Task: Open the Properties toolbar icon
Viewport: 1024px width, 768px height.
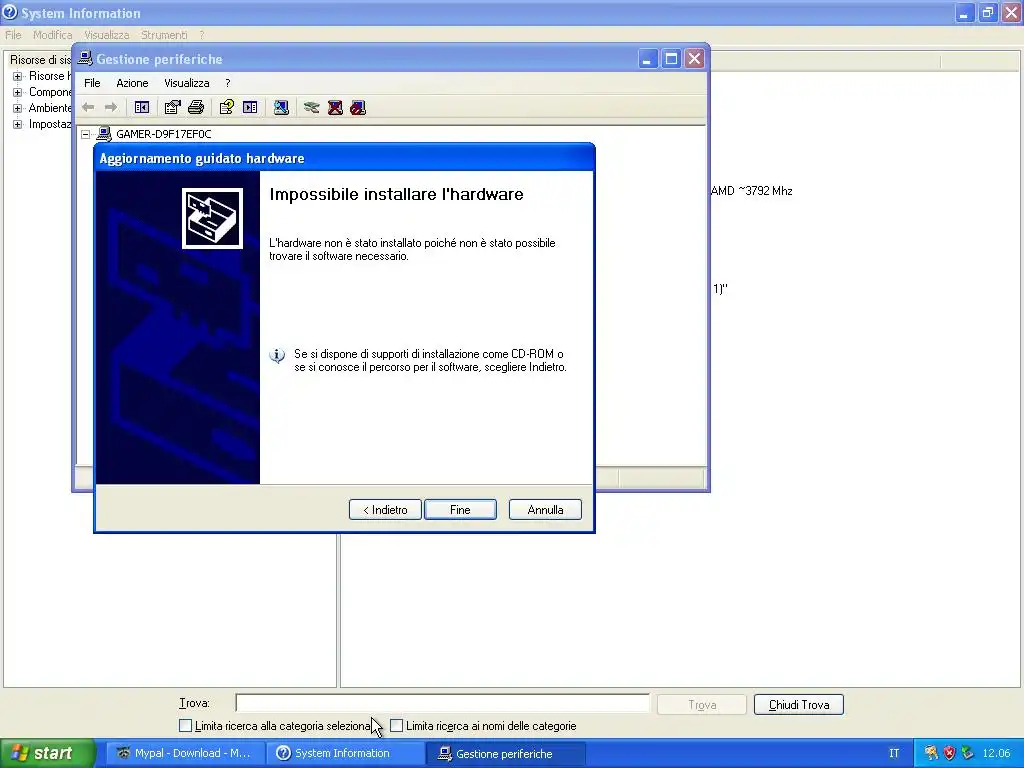Action: (x=172, y=107)
